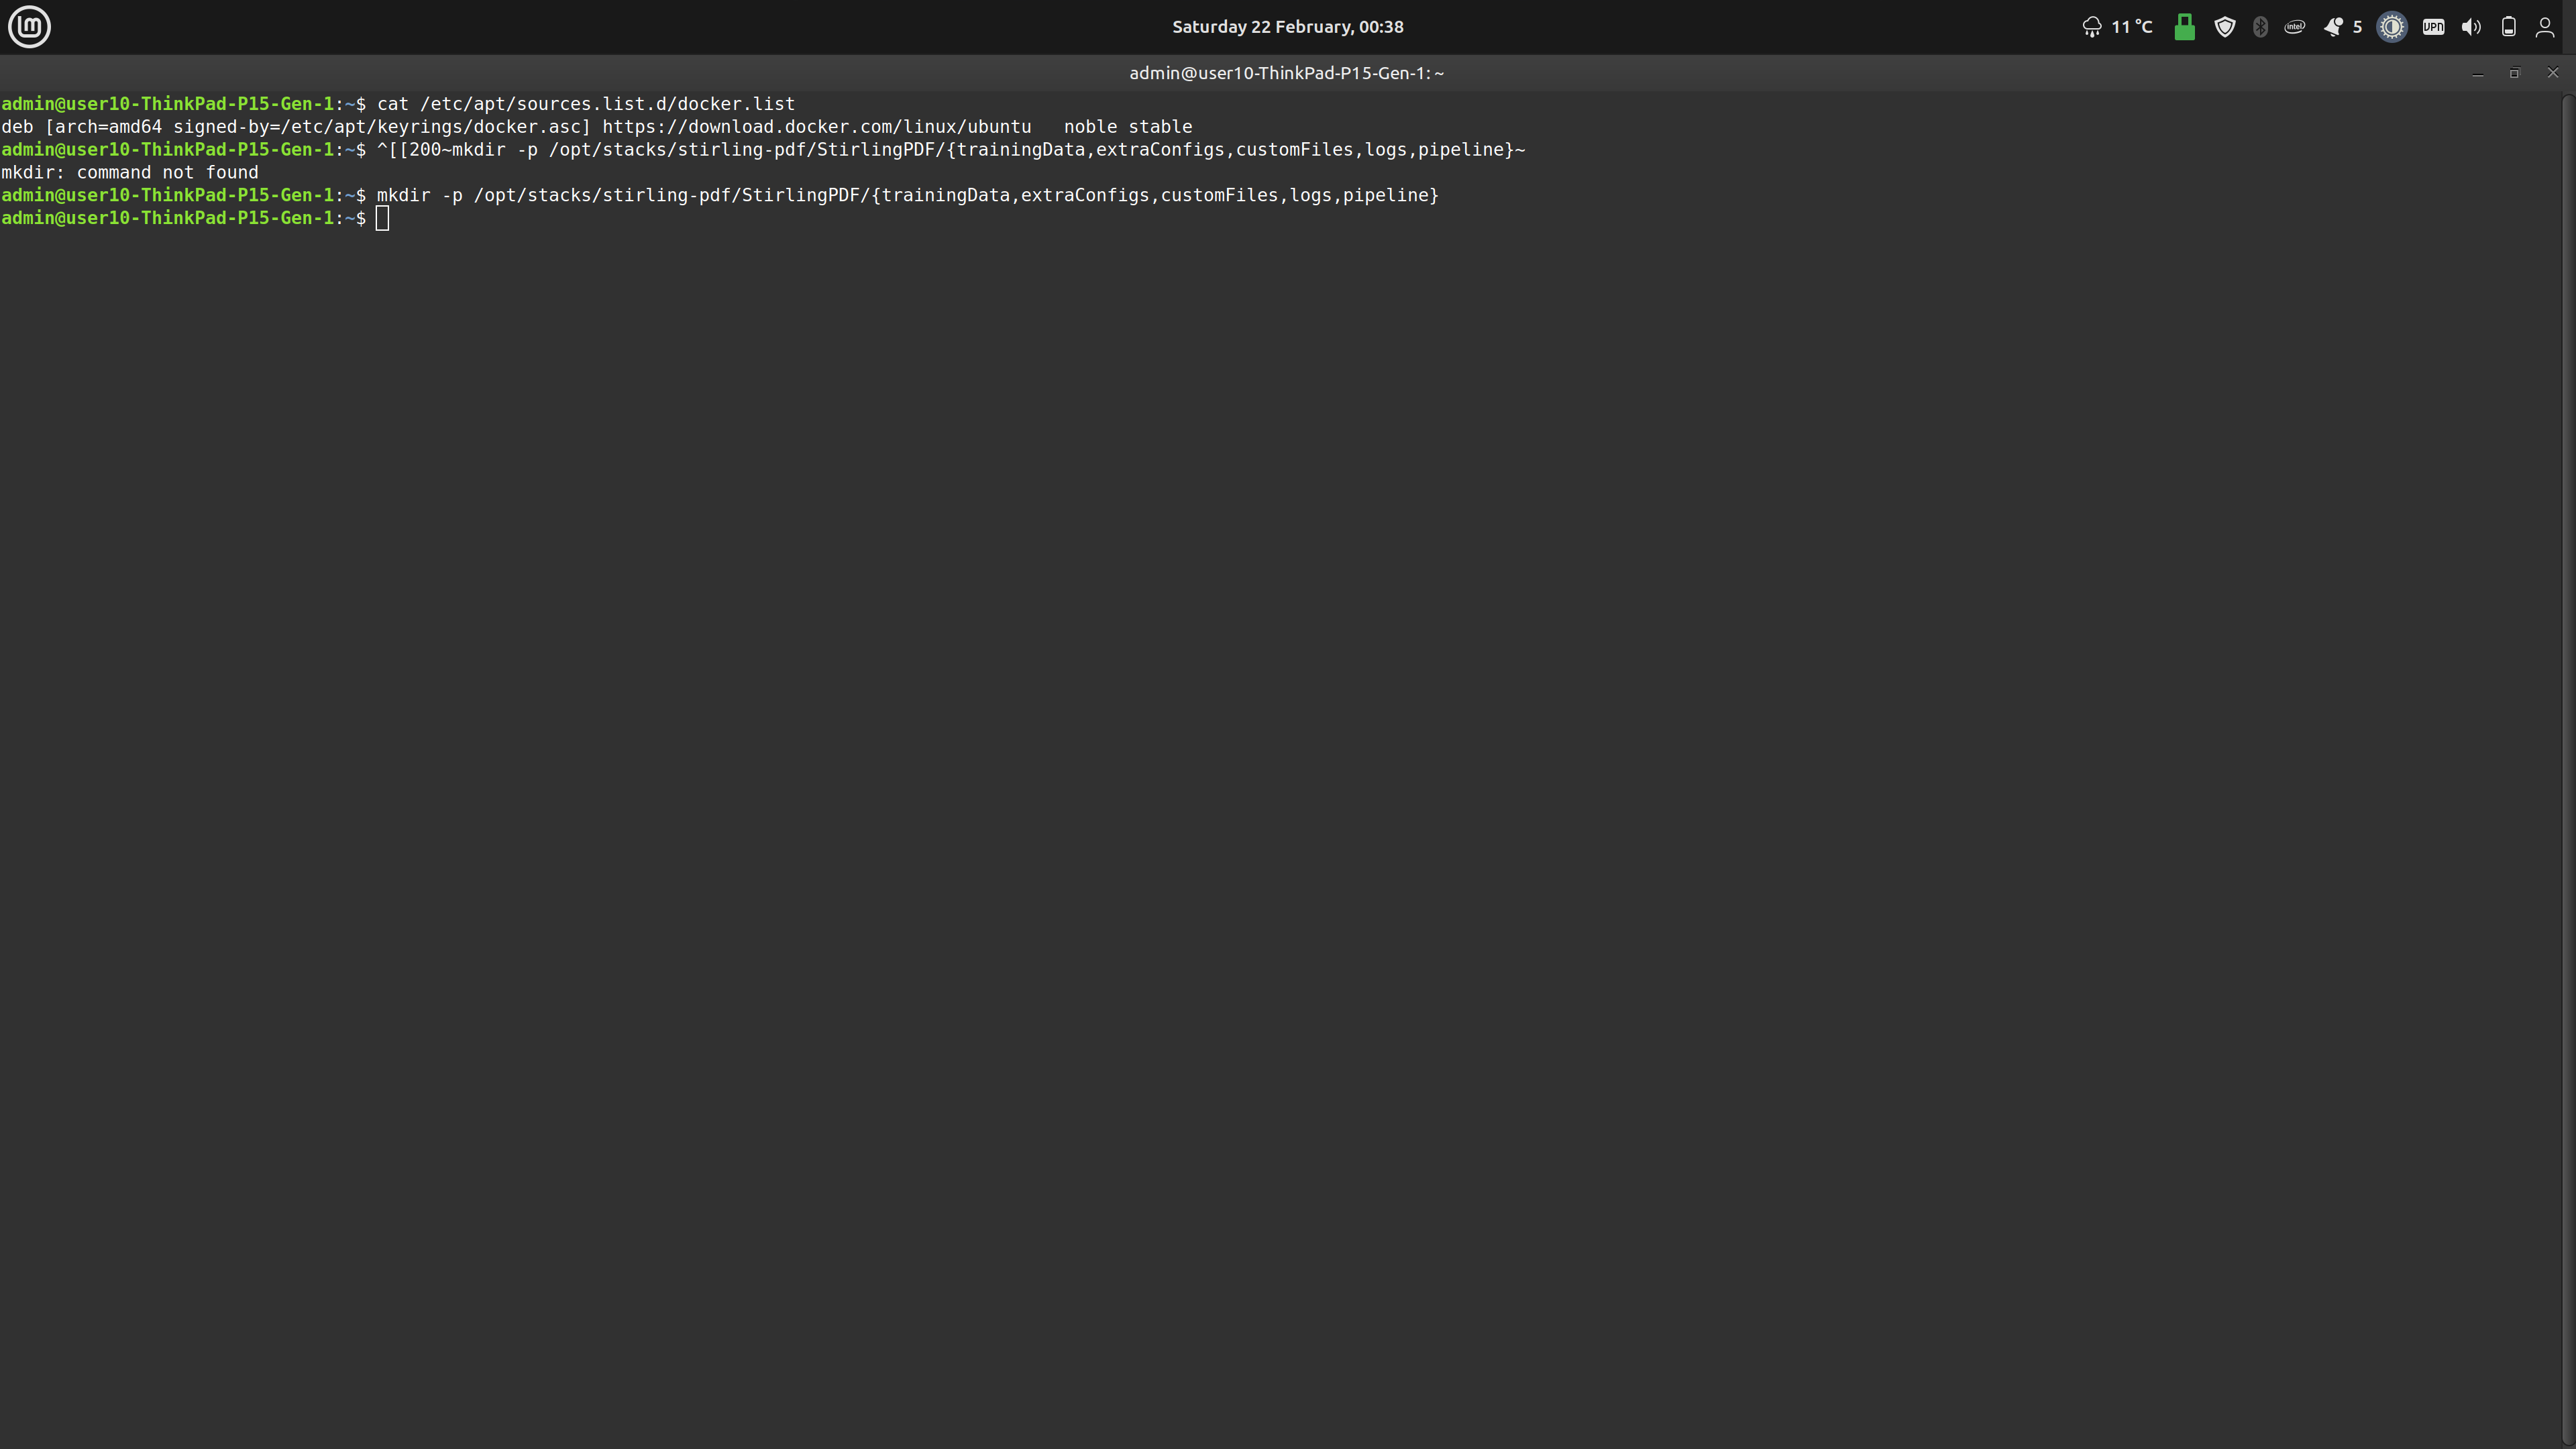Maximize or restore the terminal window
This screenshot has height=1449, width=2576.
click(2514, 73)
